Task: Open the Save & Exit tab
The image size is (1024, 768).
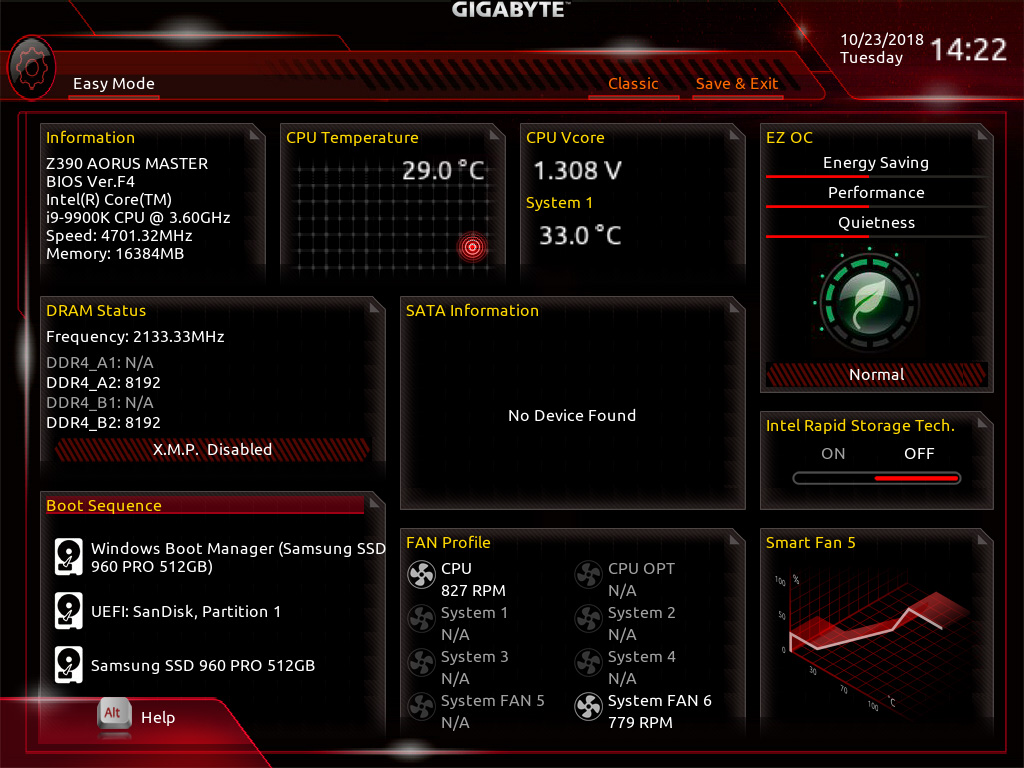Action: (x=737, y=84)
